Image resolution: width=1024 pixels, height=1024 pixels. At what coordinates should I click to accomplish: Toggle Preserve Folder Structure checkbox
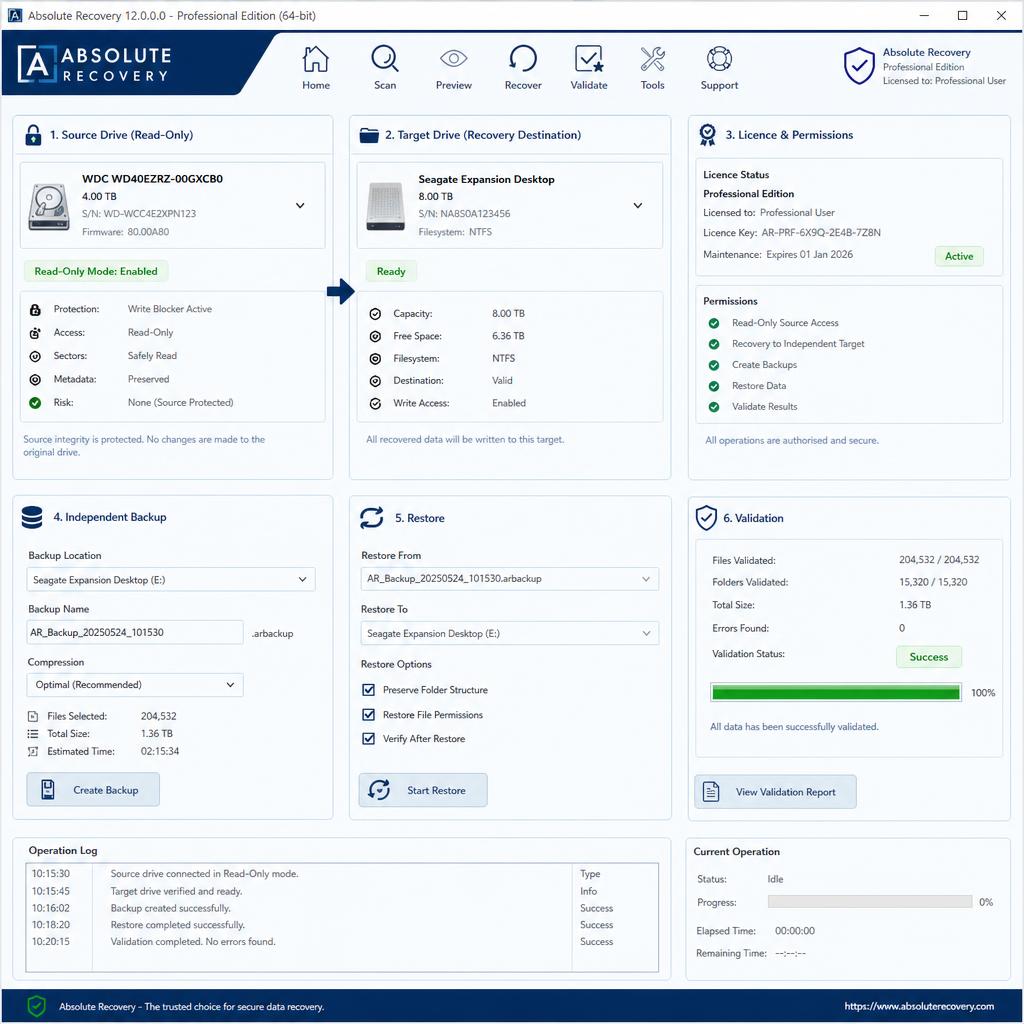pyautogui.click(x=368, y=690)
